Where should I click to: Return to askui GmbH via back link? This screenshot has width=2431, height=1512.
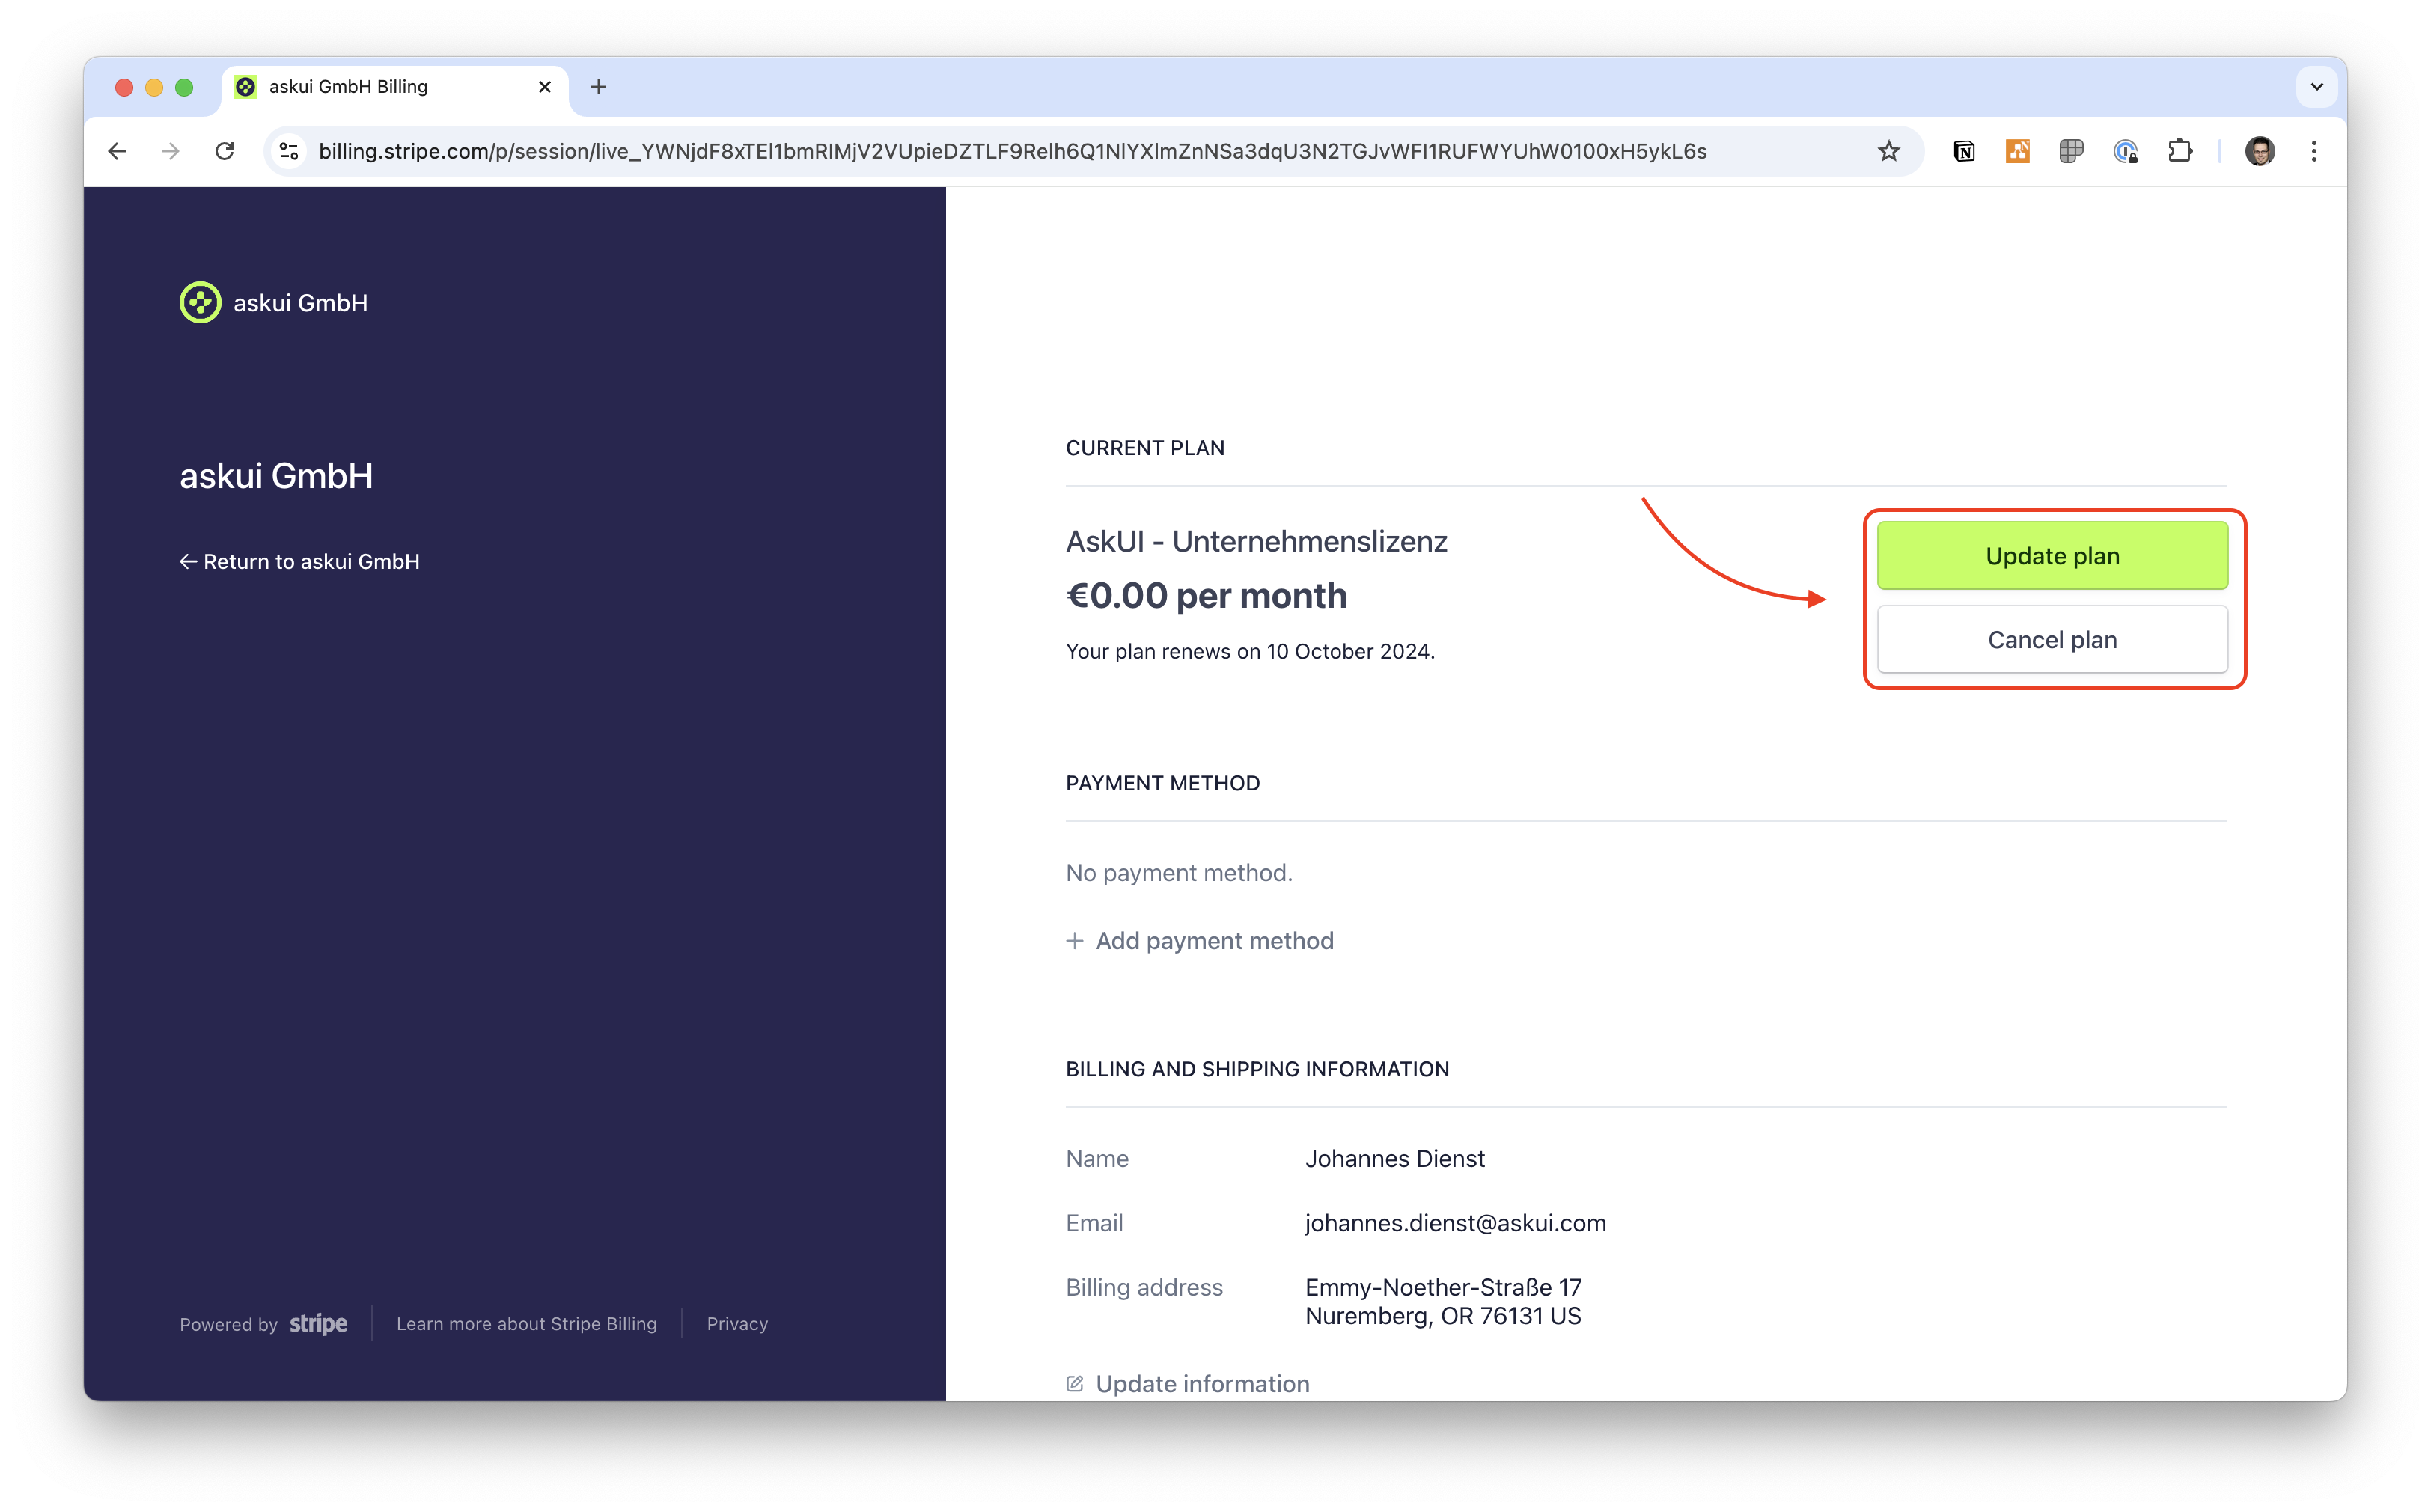[x=299, y=562]
